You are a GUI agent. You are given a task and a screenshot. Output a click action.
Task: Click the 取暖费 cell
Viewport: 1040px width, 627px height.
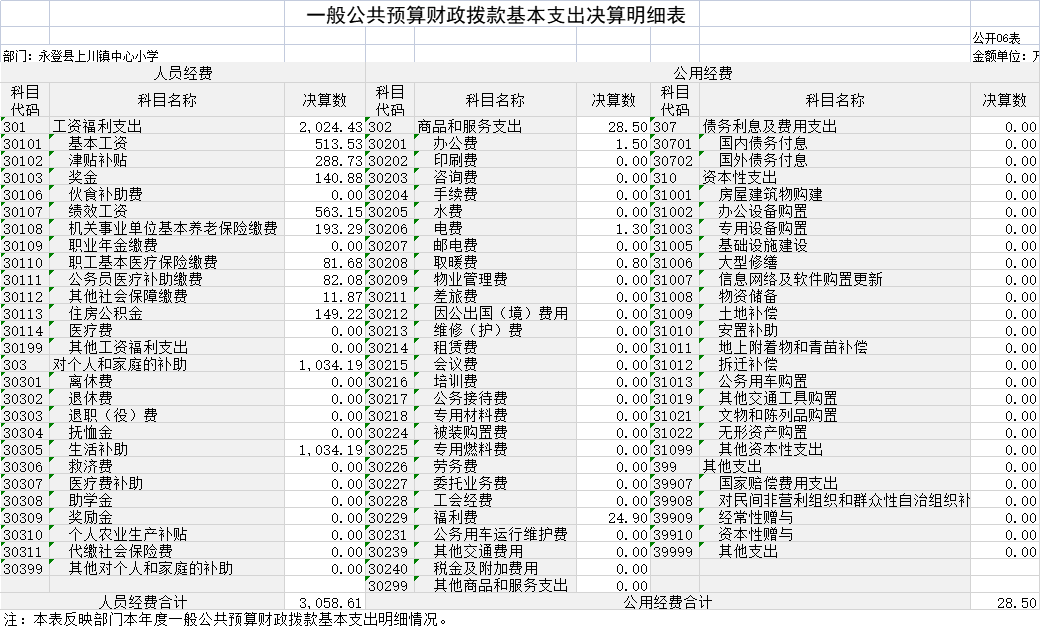(x=455, y=263)
